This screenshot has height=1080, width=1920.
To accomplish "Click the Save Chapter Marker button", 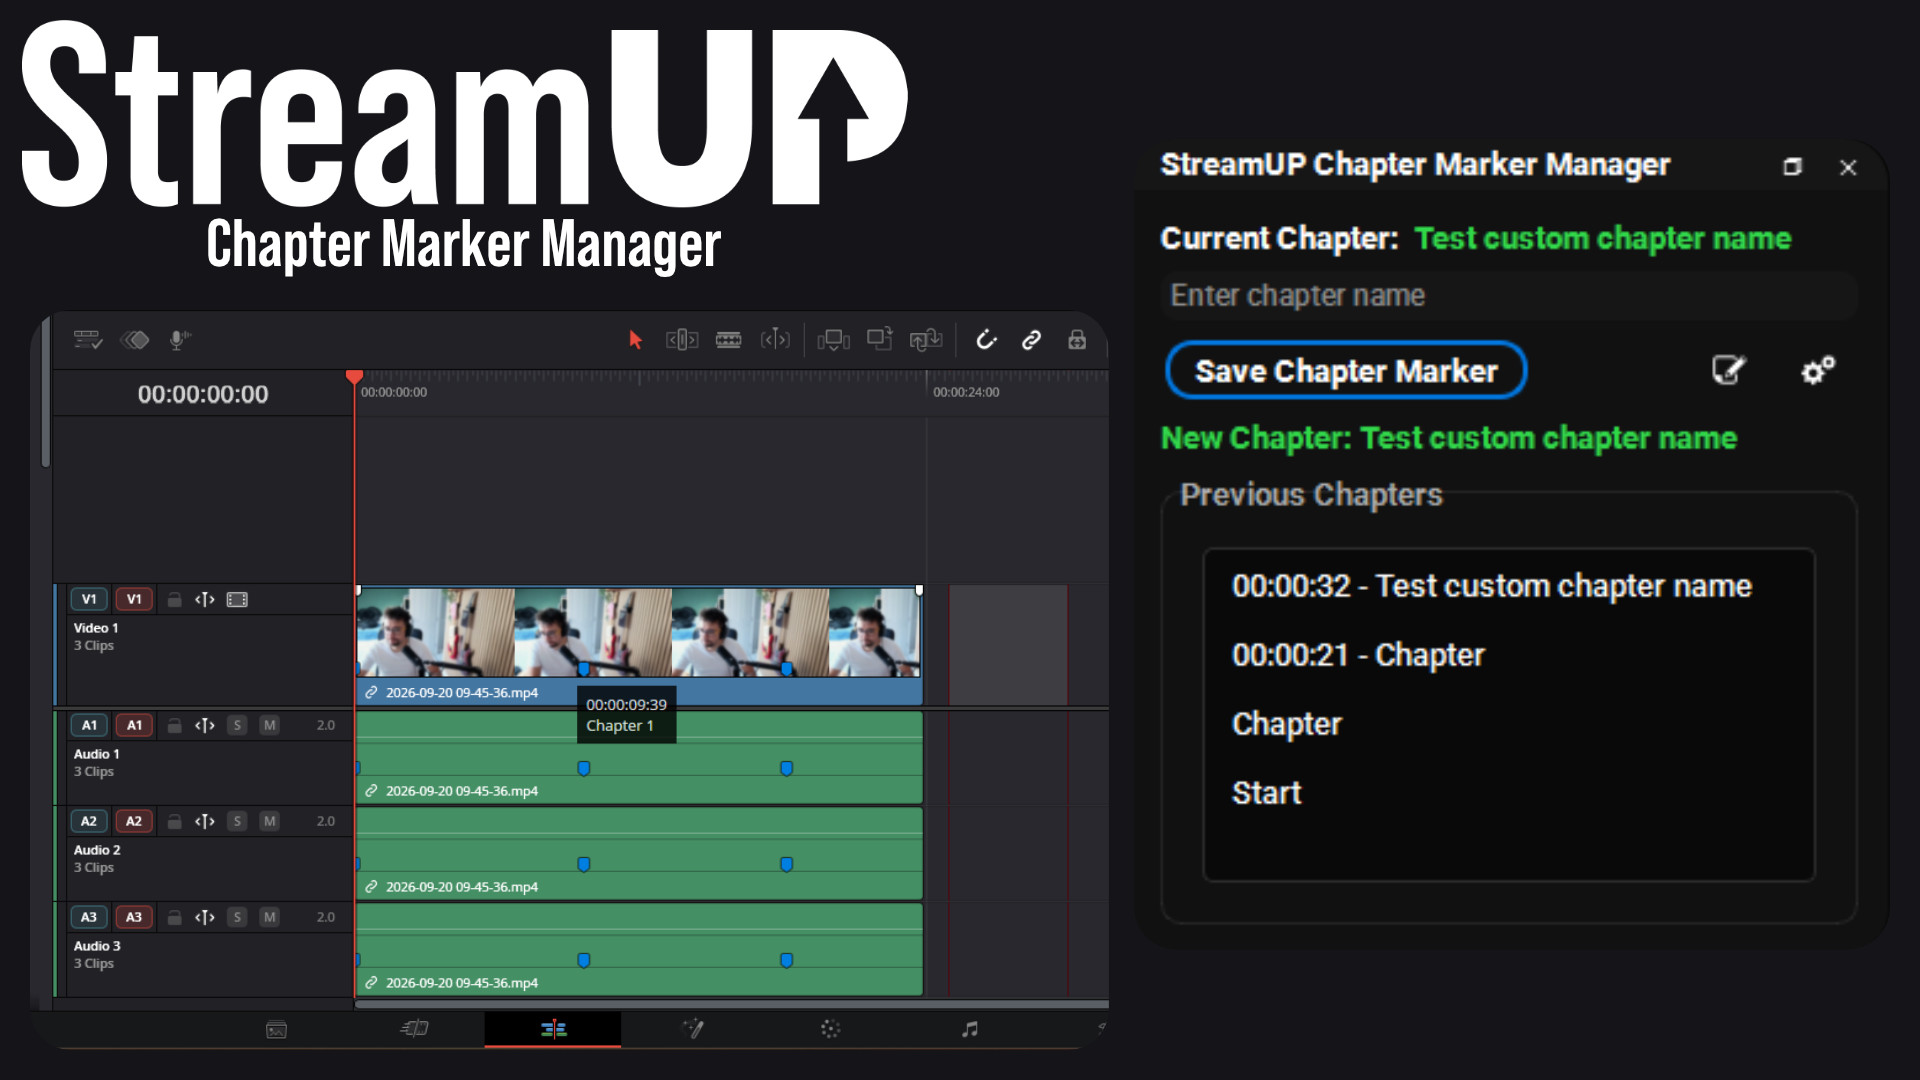I will coord(1346,371).
